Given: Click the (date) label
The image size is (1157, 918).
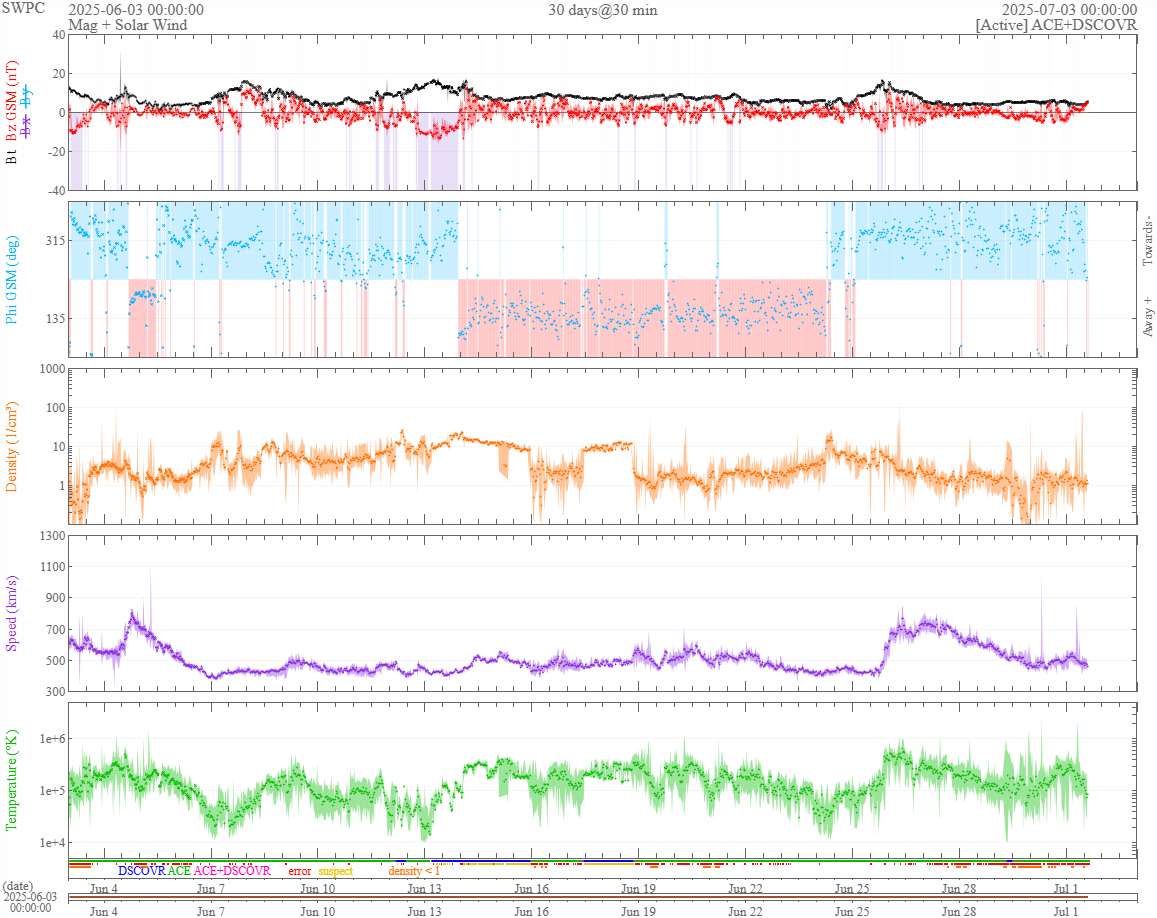Looking at the screenshot, I should 18,886.
